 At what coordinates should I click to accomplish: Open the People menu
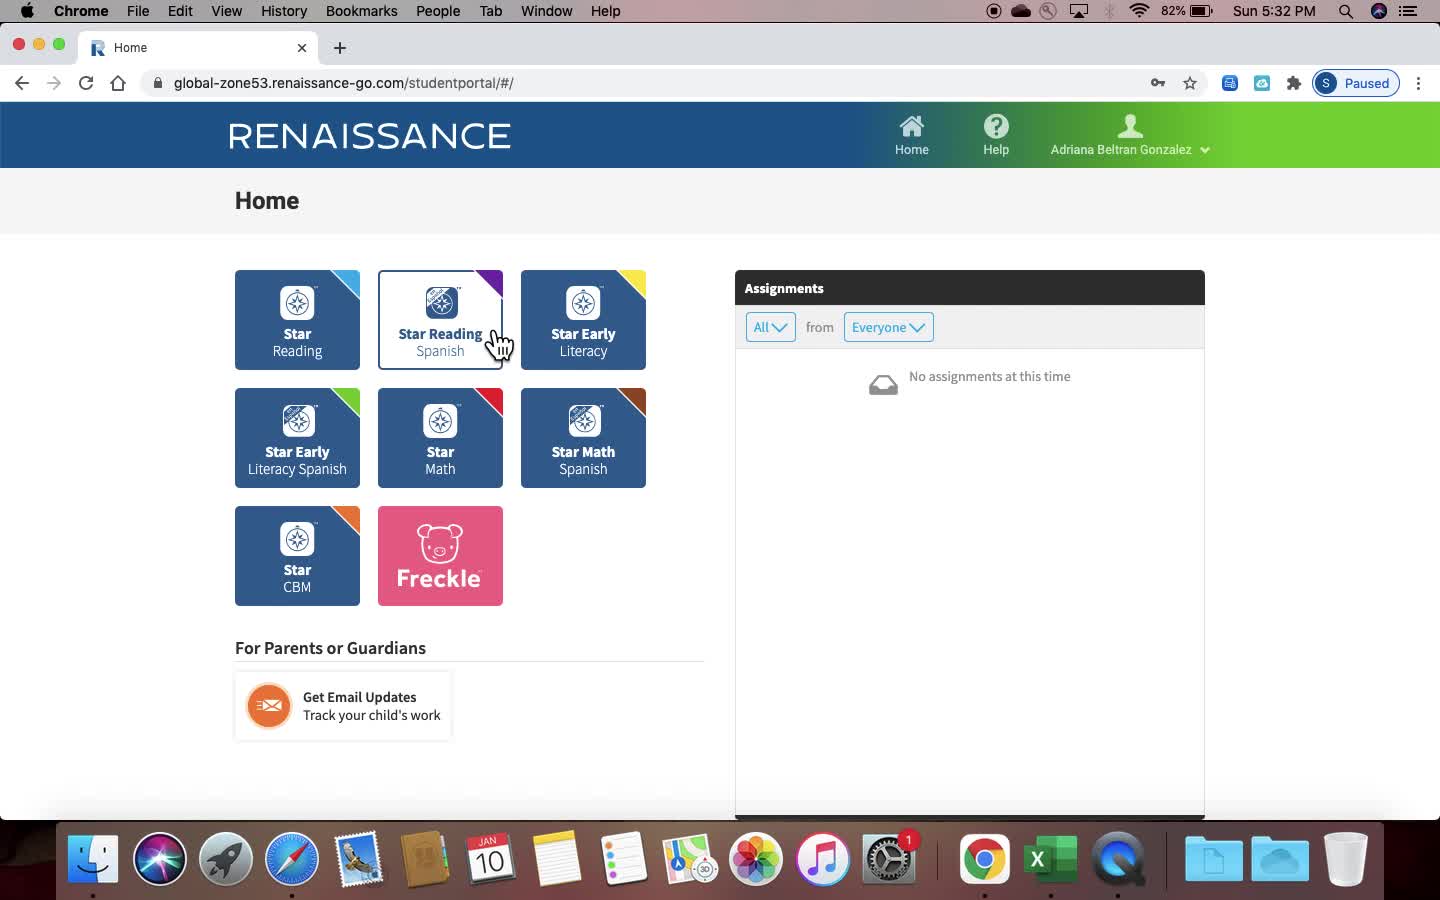tap(438, 11)
